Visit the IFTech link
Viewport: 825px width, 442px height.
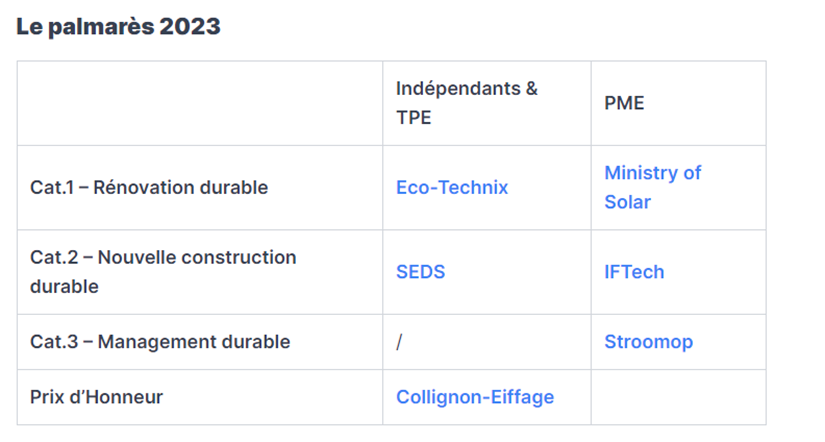point(634,272)
